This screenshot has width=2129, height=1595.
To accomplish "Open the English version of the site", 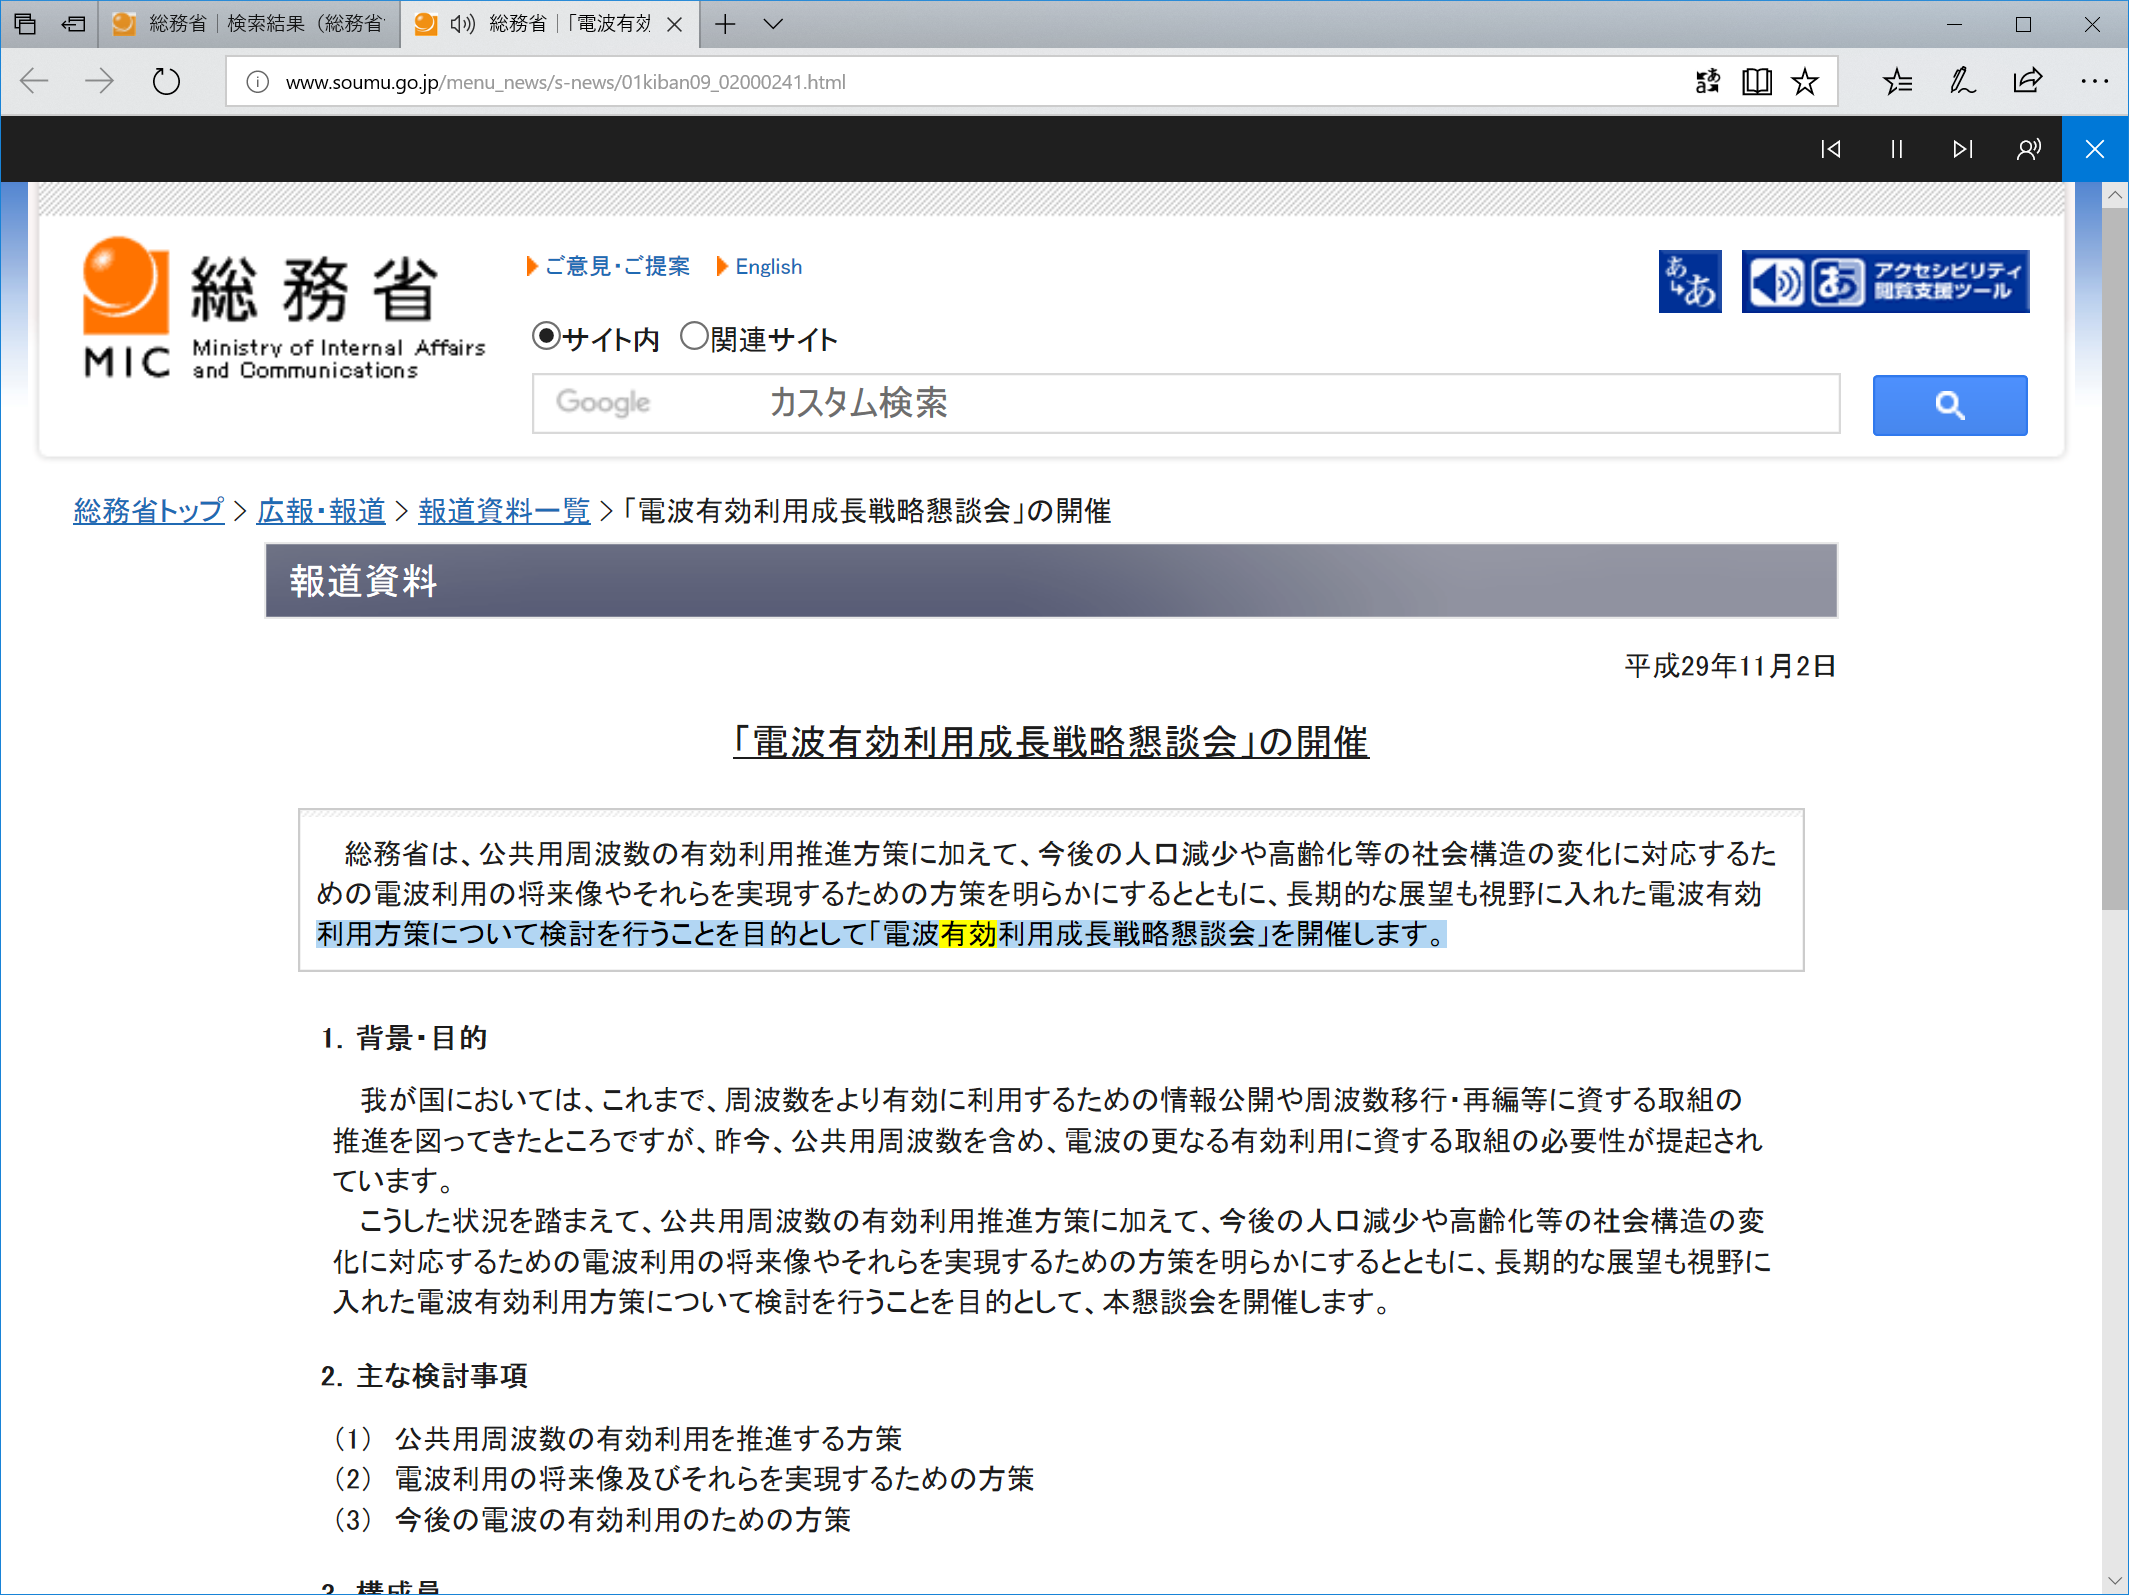I will click(768, 266).
